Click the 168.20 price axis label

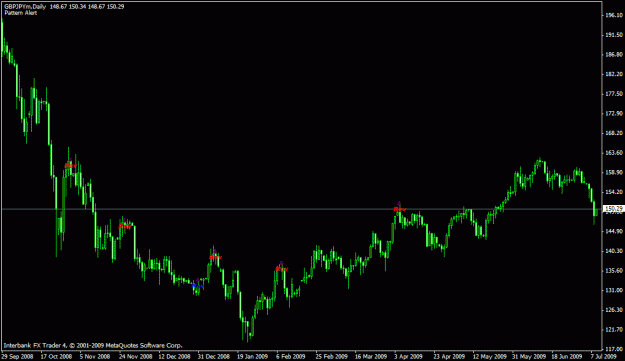point(614,133)
